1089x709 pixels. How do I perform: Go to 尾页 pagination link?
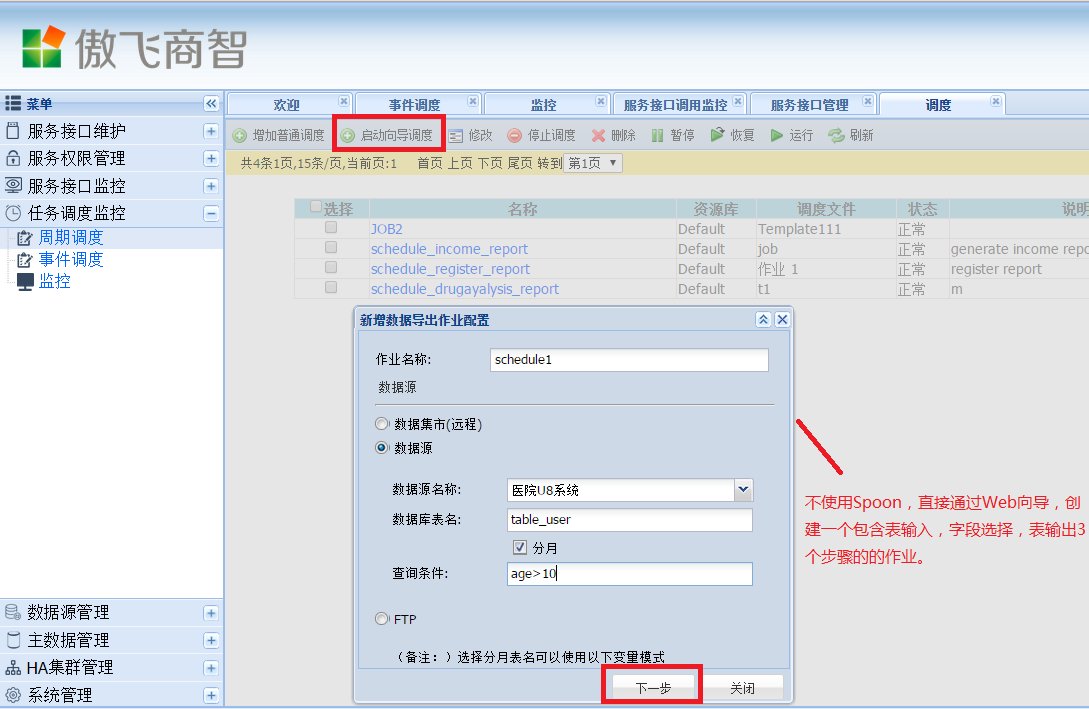click(519, 163)
